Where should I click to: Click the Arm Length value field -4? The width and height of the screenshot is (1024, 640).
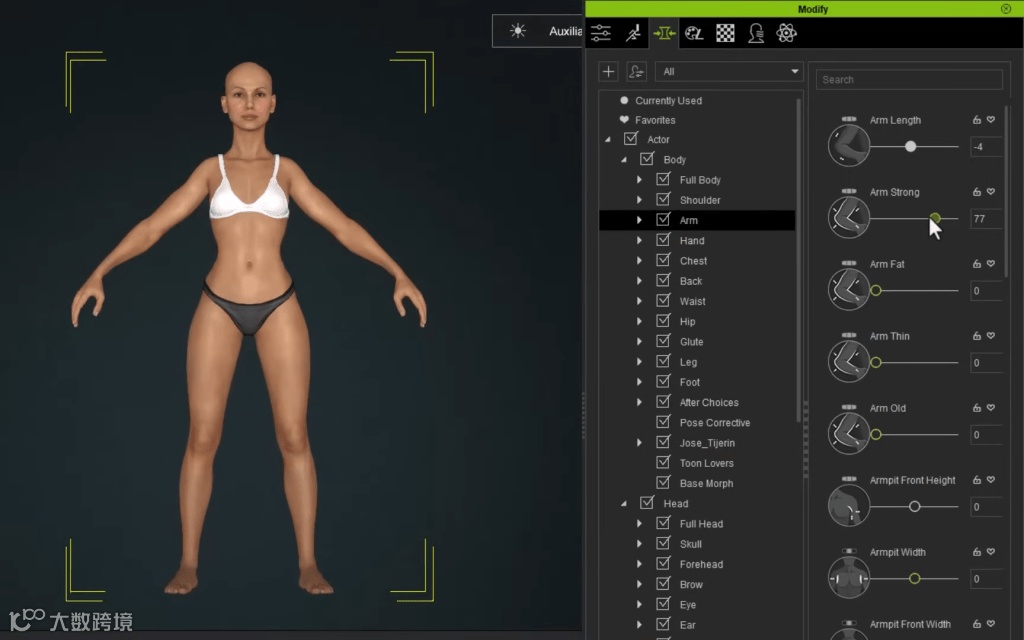[x=986, y=147]
